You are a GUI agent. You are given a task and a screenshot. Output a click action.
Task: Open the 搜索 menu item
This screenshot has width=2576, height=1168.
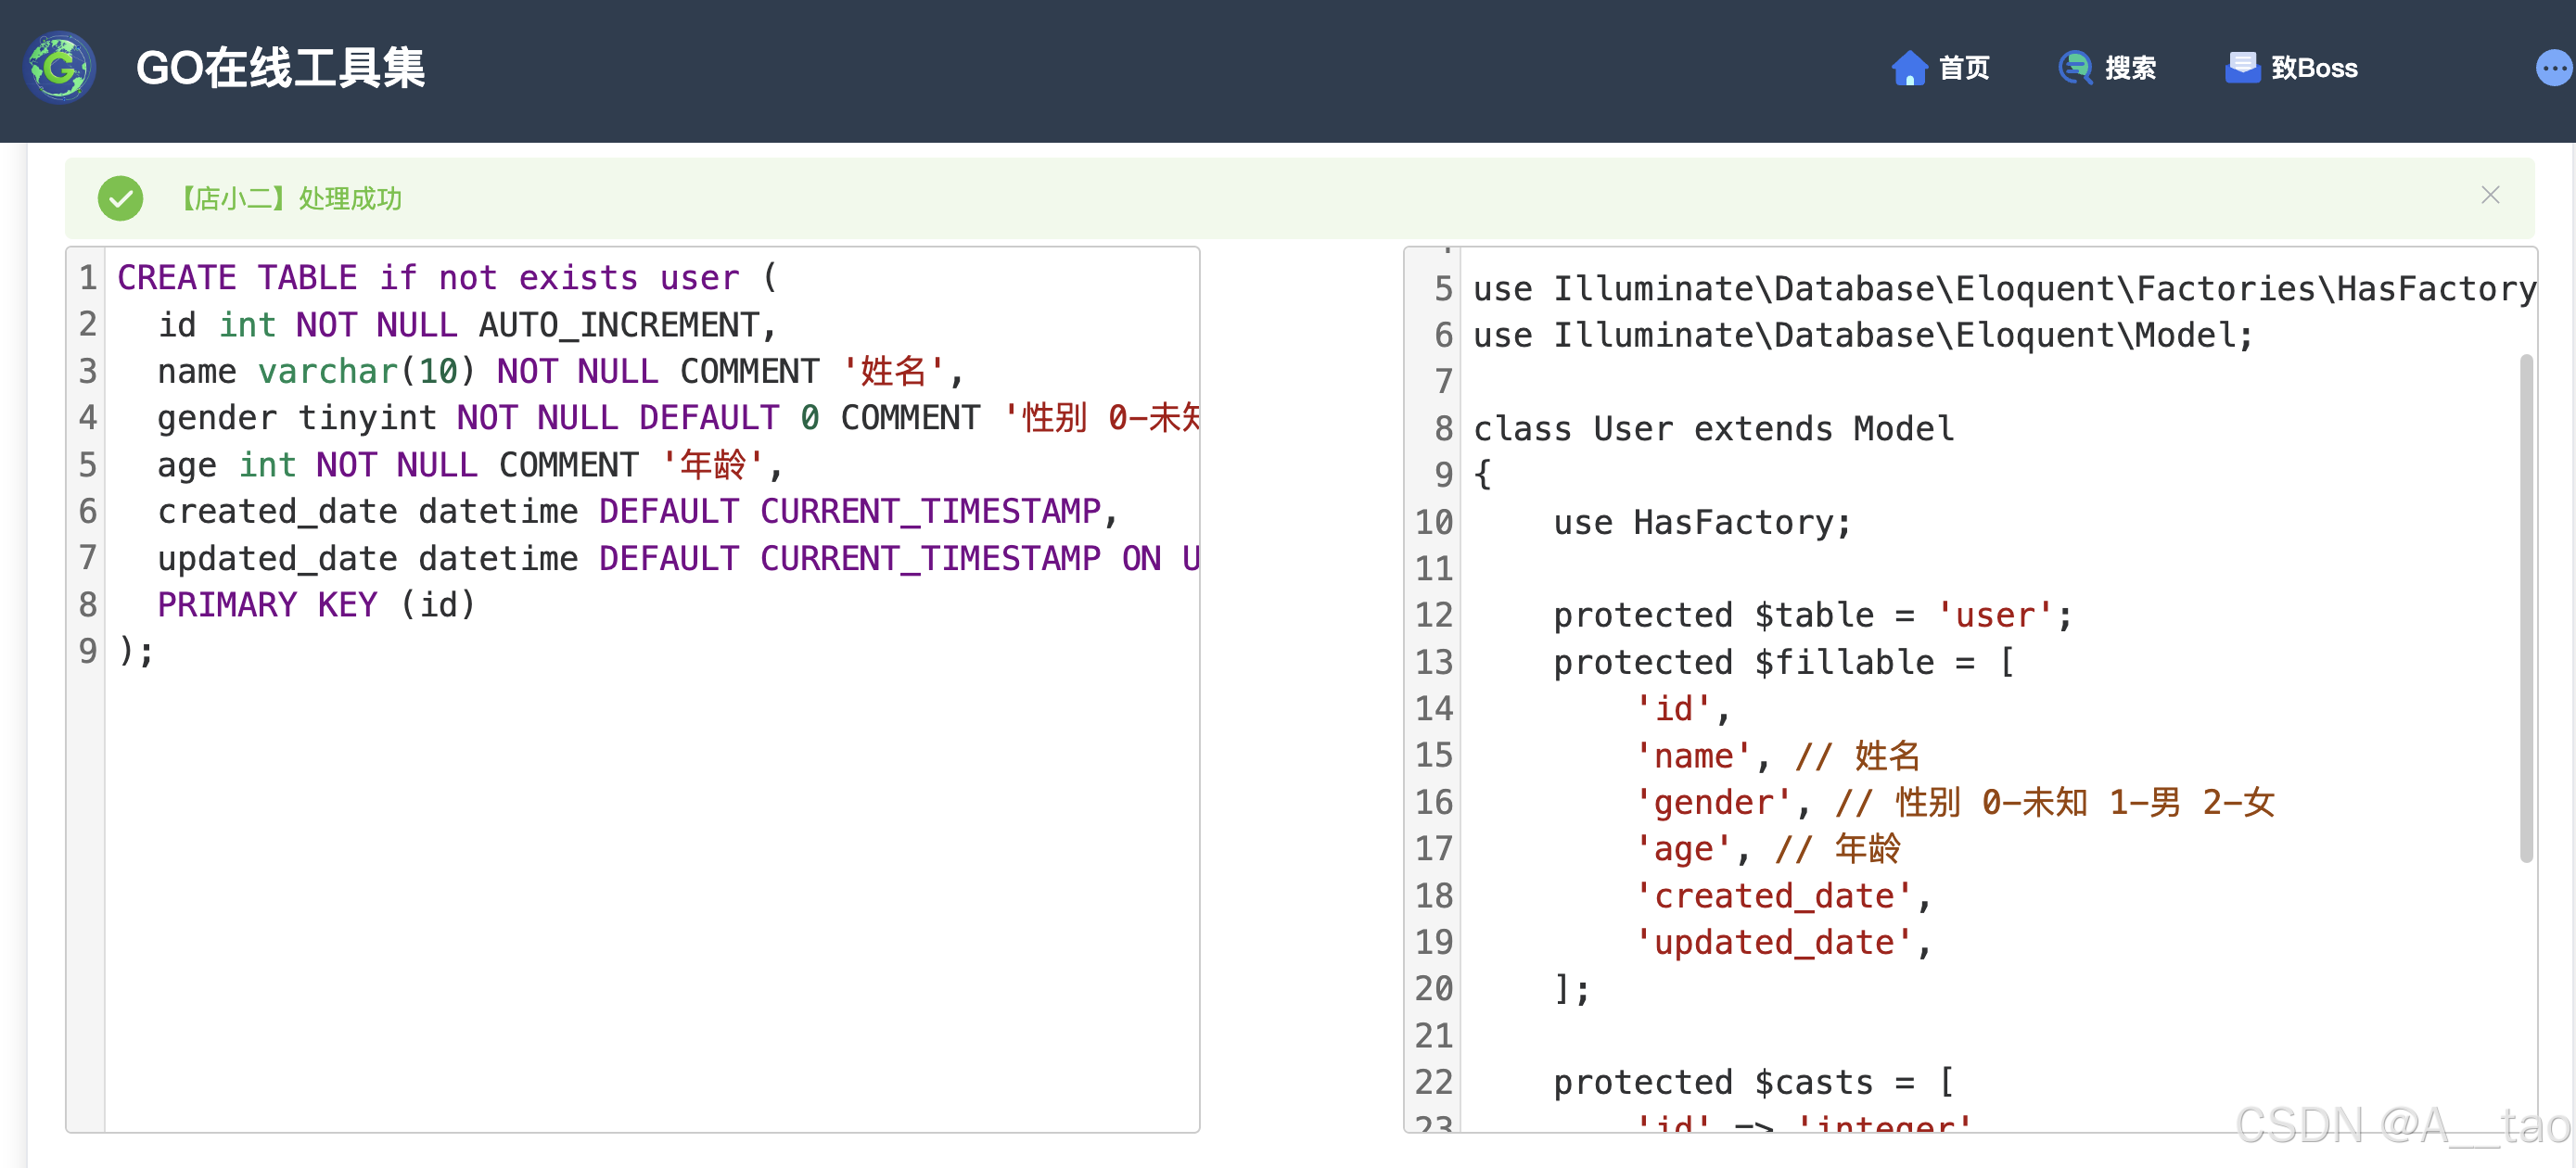tap(2130, 68)
